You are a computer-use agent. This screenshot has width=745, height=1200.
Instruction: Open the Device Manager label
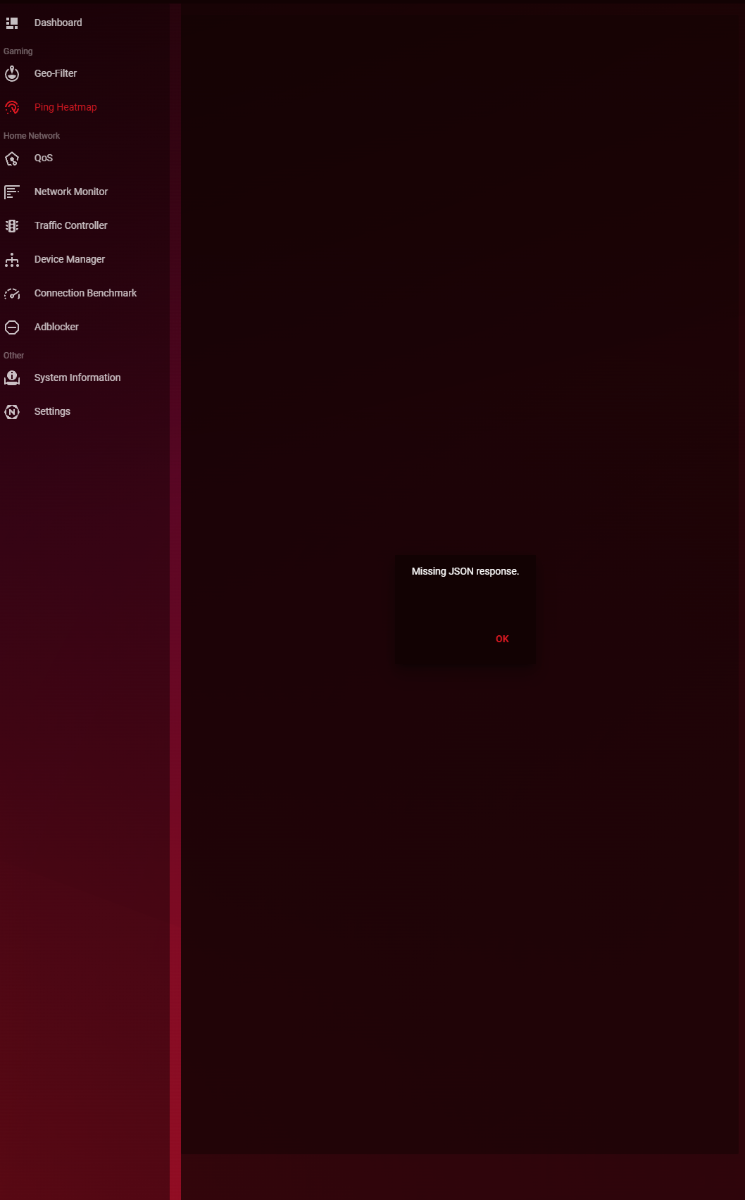(69, 260)
